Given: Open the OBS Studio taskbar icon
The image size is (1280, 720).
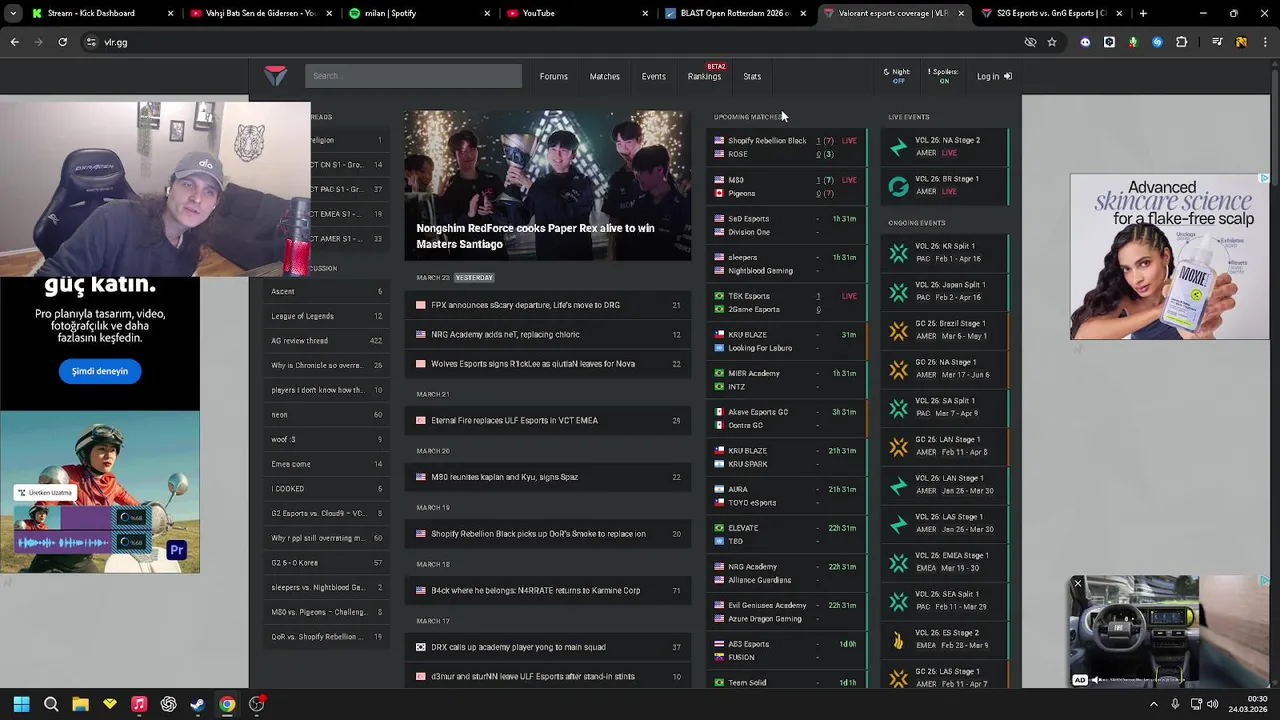Looking at the screenshot, I should click(x=257, y=704).
